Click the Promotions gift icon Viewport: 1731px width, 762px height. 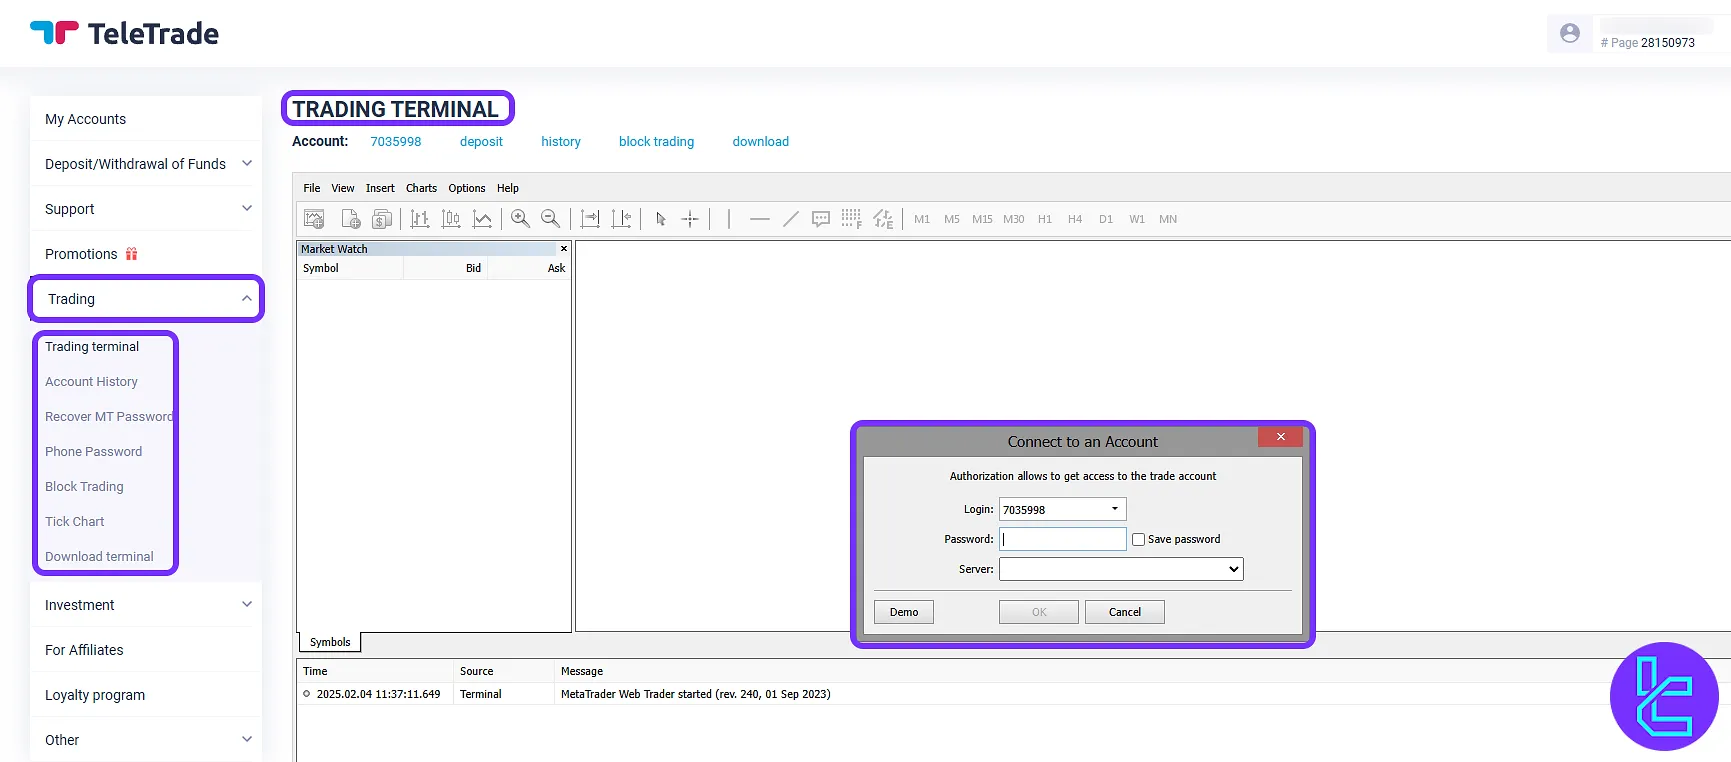131,254
